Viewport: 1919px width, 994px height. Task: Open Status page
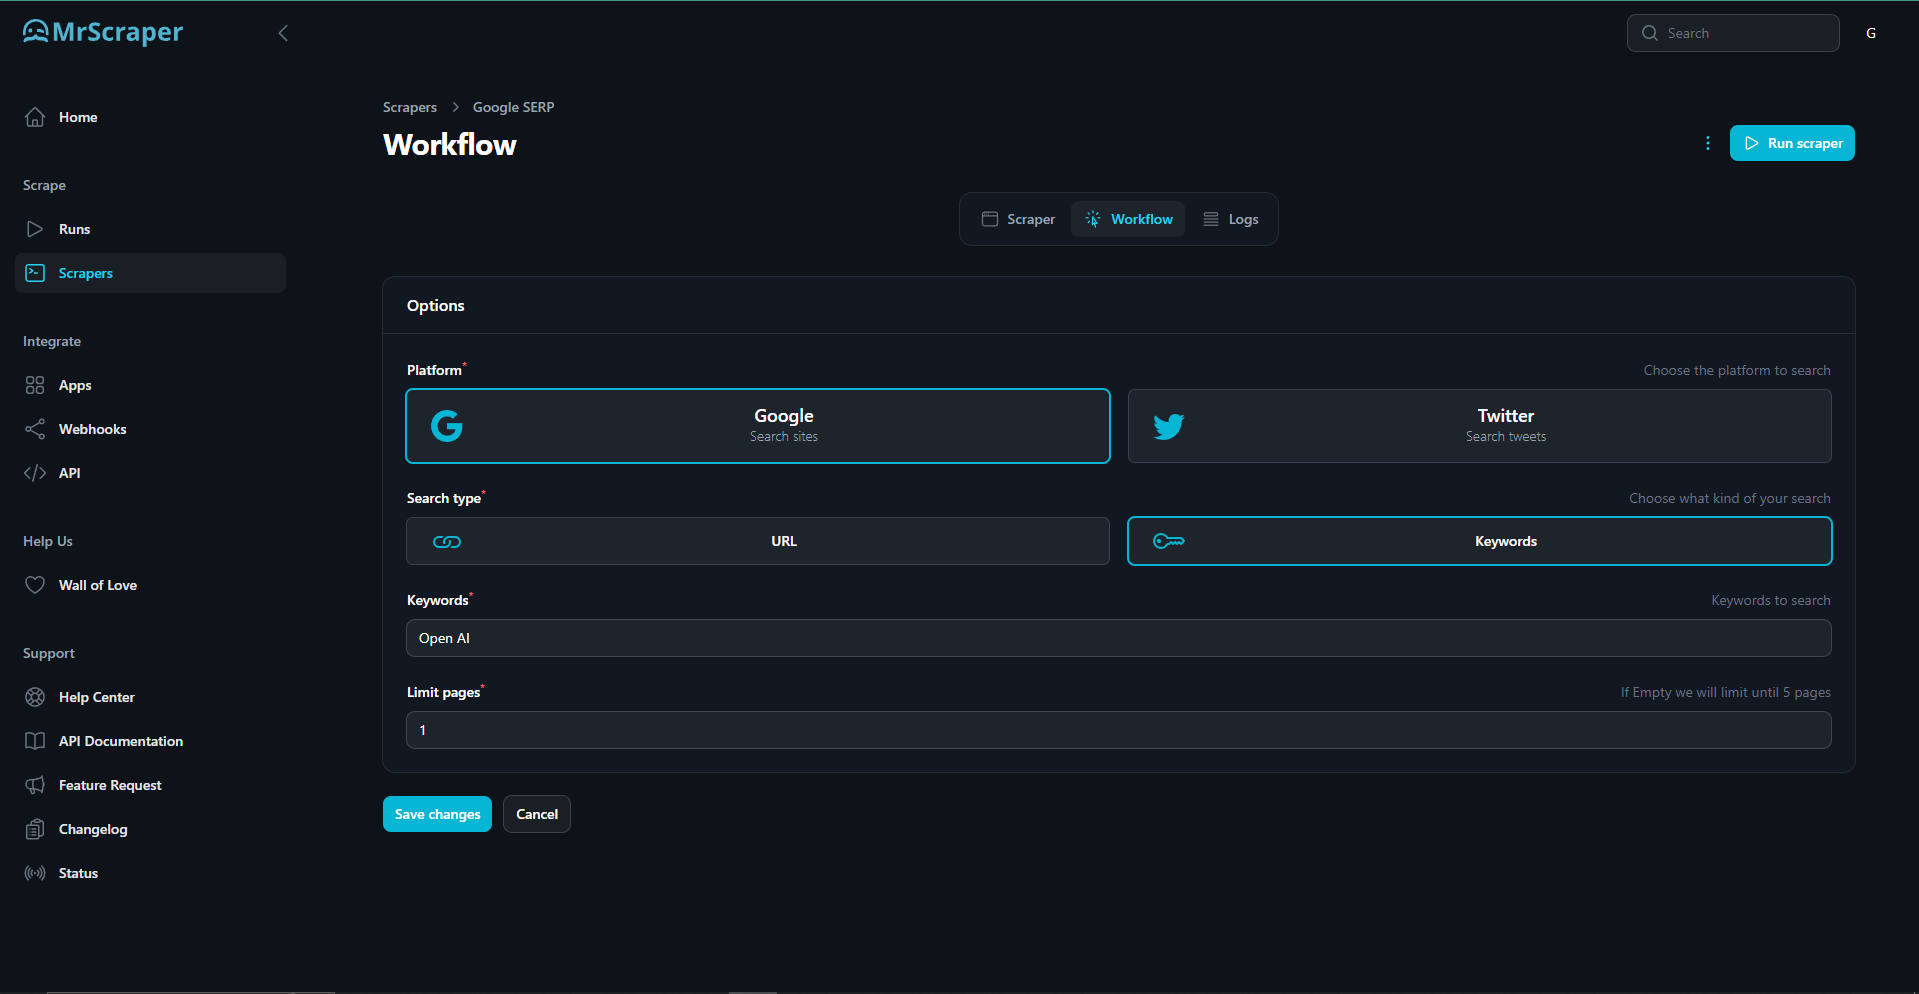pos(150,873)
